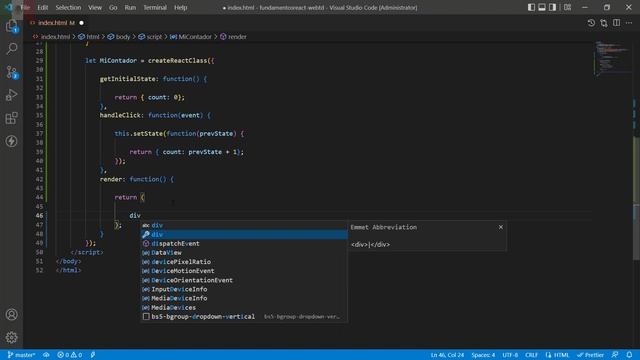Open the Customize Layout icon

pos(567,7)
